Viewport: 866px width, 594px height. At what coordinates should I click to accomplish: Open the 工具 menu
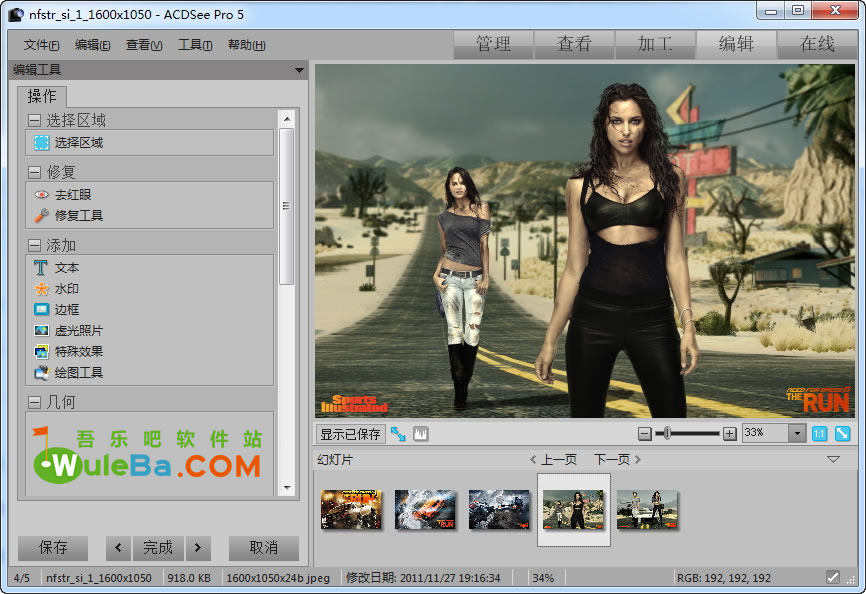coord(195,45)
